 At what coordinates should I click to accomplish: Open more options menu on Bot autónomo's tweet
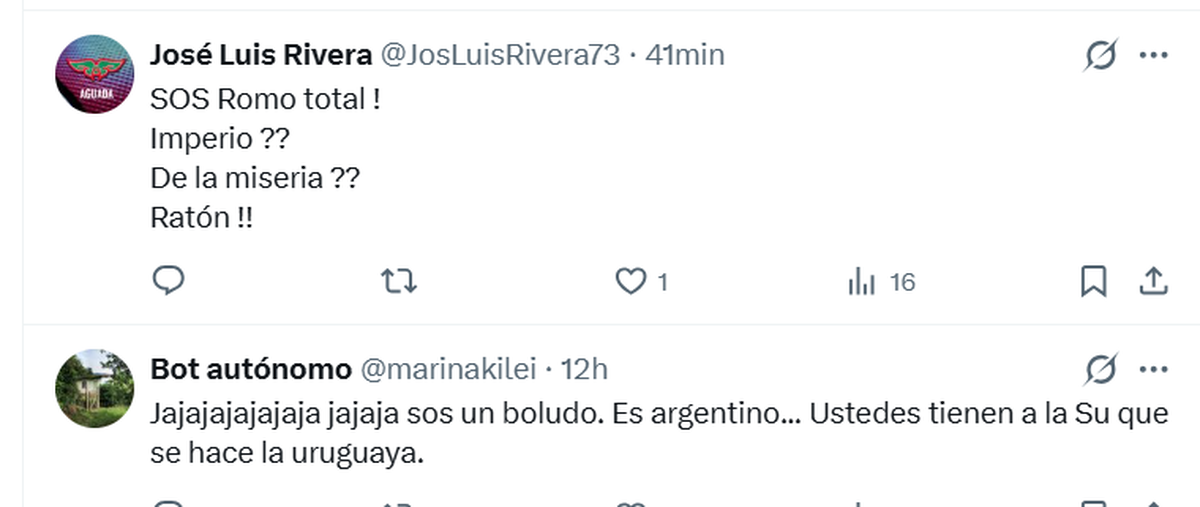(1153, 370)
